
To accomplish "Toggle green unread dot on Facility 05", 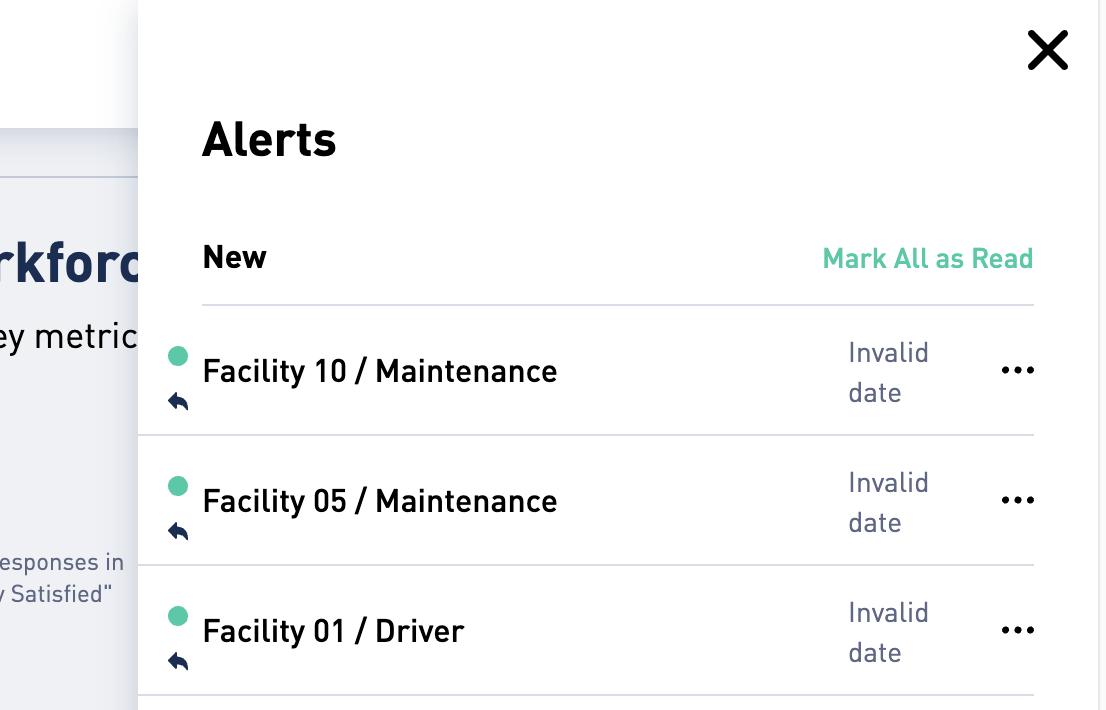I will click(x=178, y=486).
